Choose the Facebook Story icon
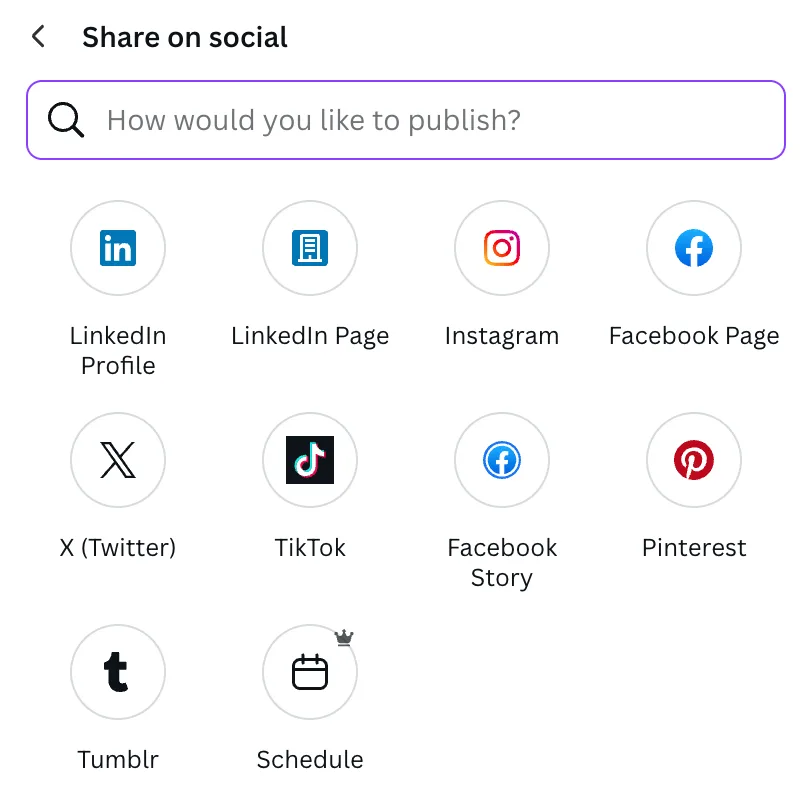This screenshot has width=812, height=796. tap(502, 460)
